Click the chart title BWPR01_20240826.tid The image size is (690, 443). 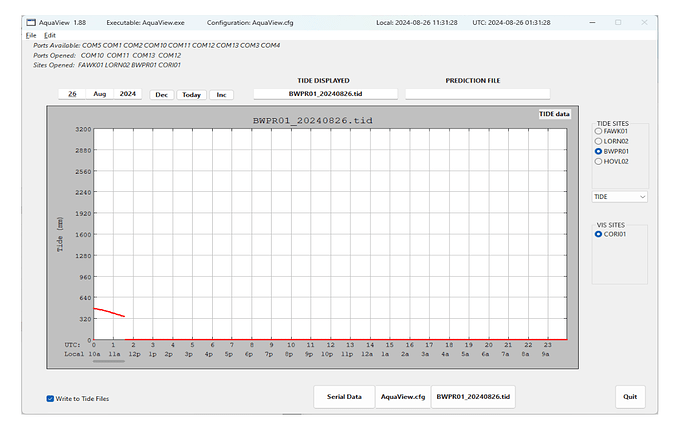pos(312,121)
